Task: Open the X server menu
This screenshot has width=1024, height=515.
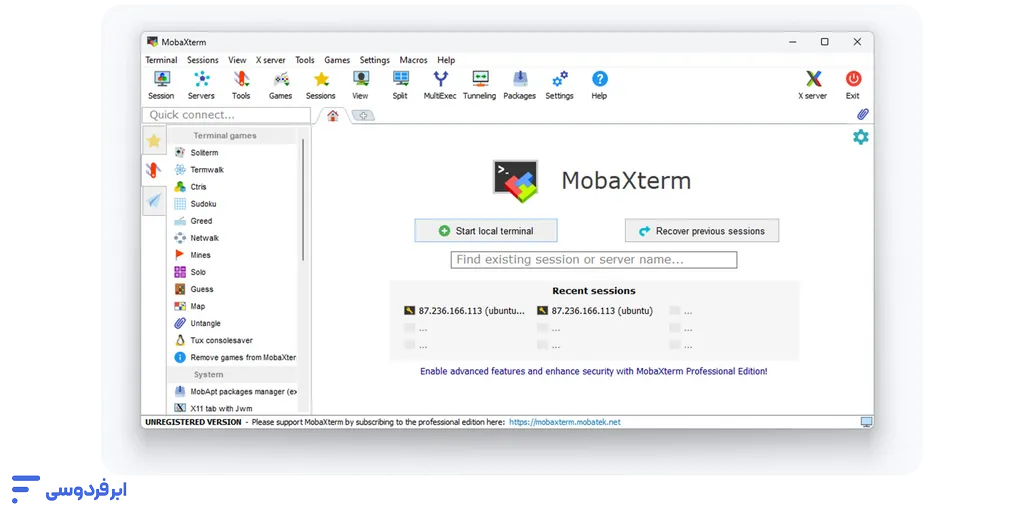Action: coord(270,60)
